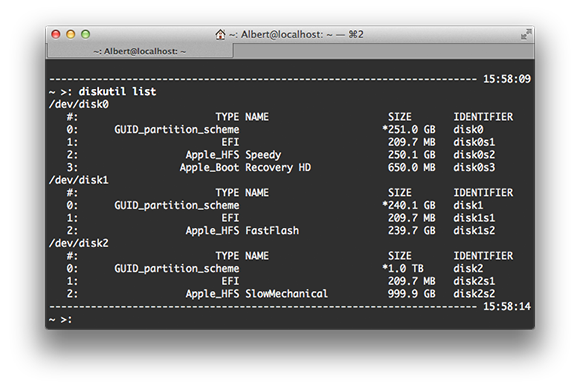This screenshot has height=388, width=580.
Task: Close the Terminal window with red button
Action: tap(56, 34)
